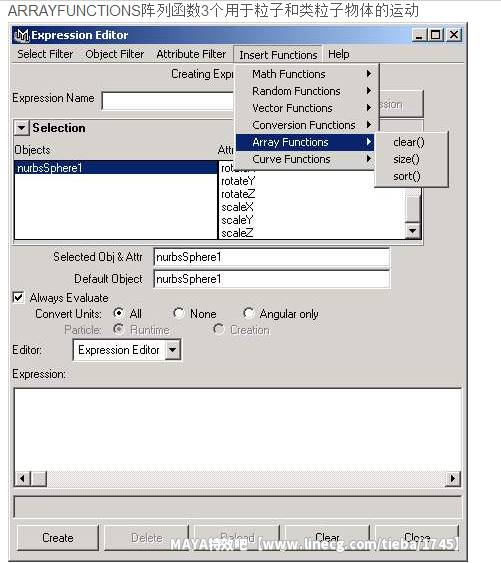Select Convert Units All radio button
This screenshot has width=501, height=563.
119,313
